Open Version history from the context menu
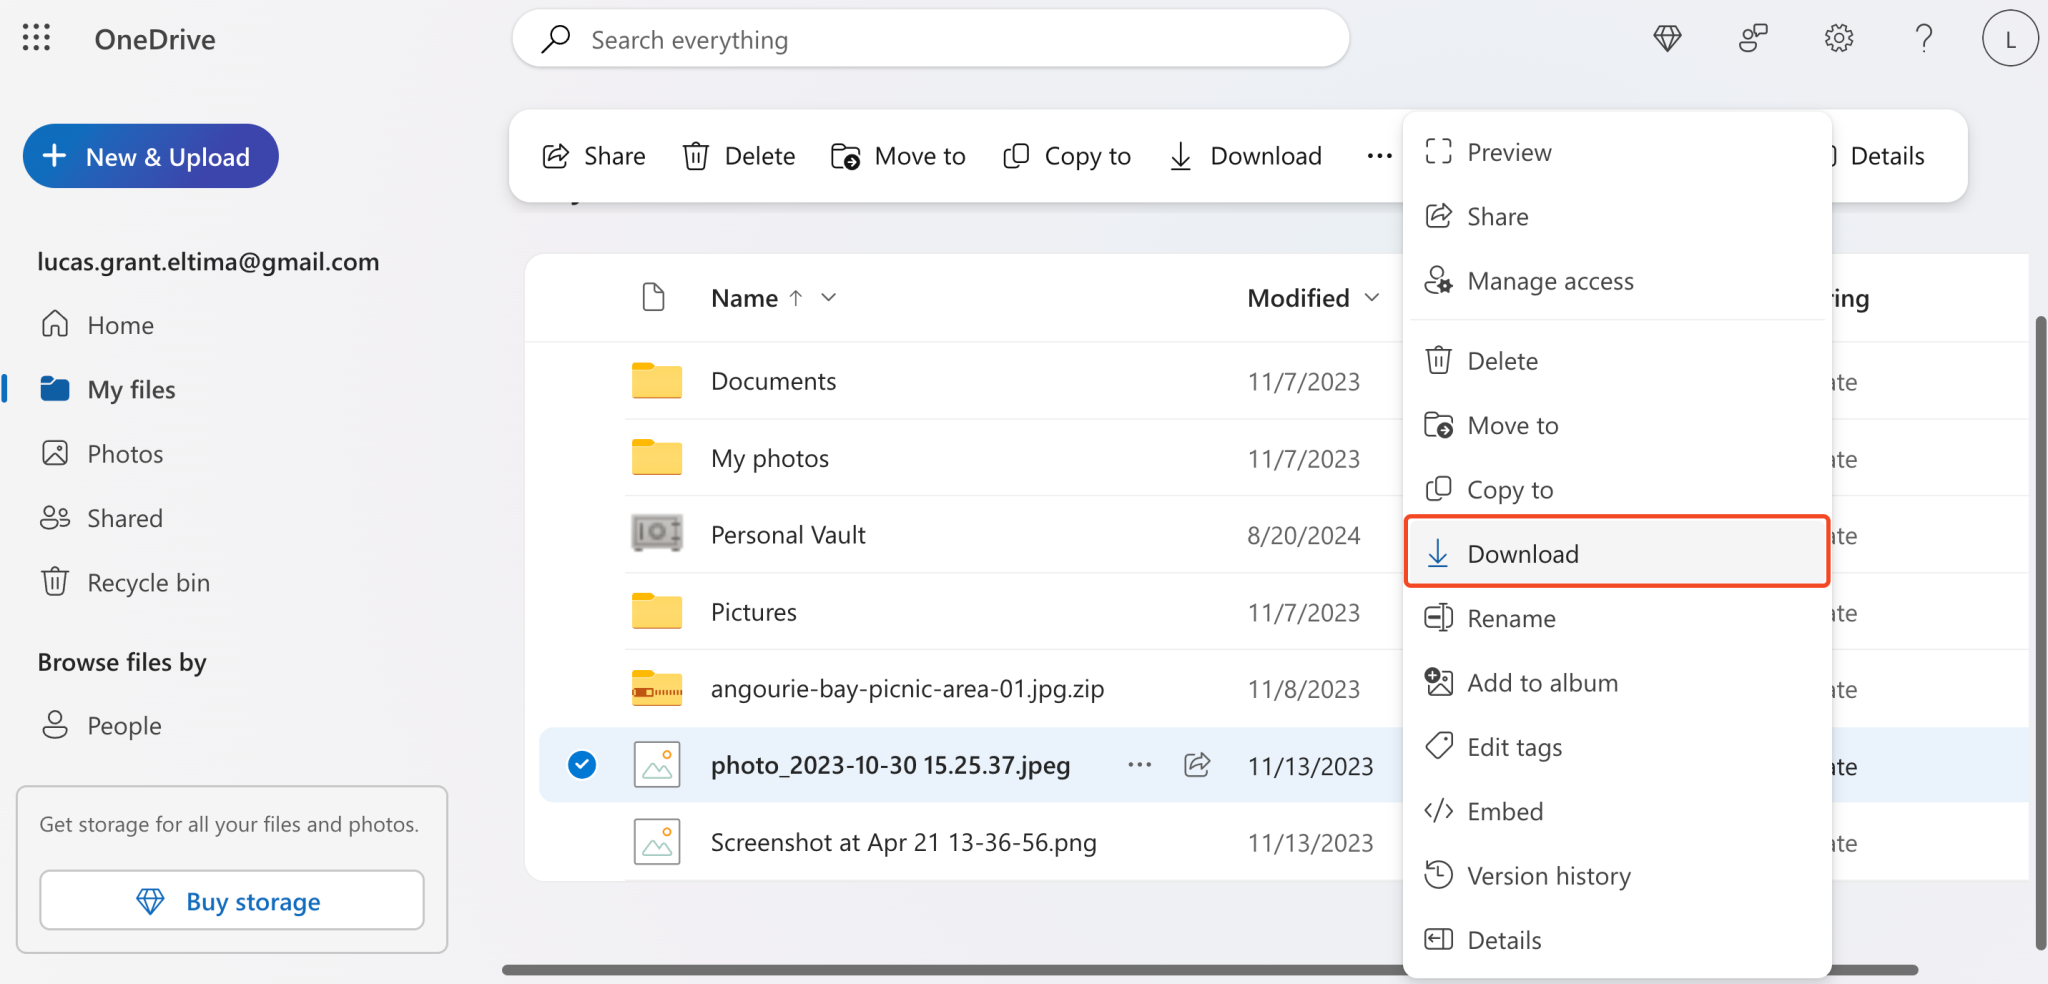The width and height of the screenshot is (2048, 984). (x=1617, y=876)
